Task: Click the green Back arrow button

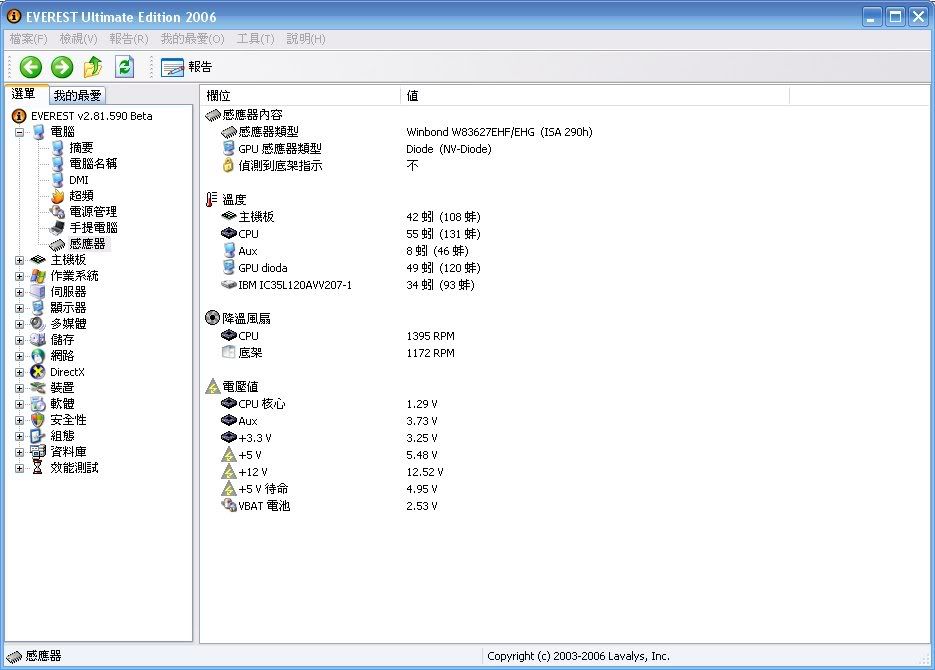Action: (30, 67)
